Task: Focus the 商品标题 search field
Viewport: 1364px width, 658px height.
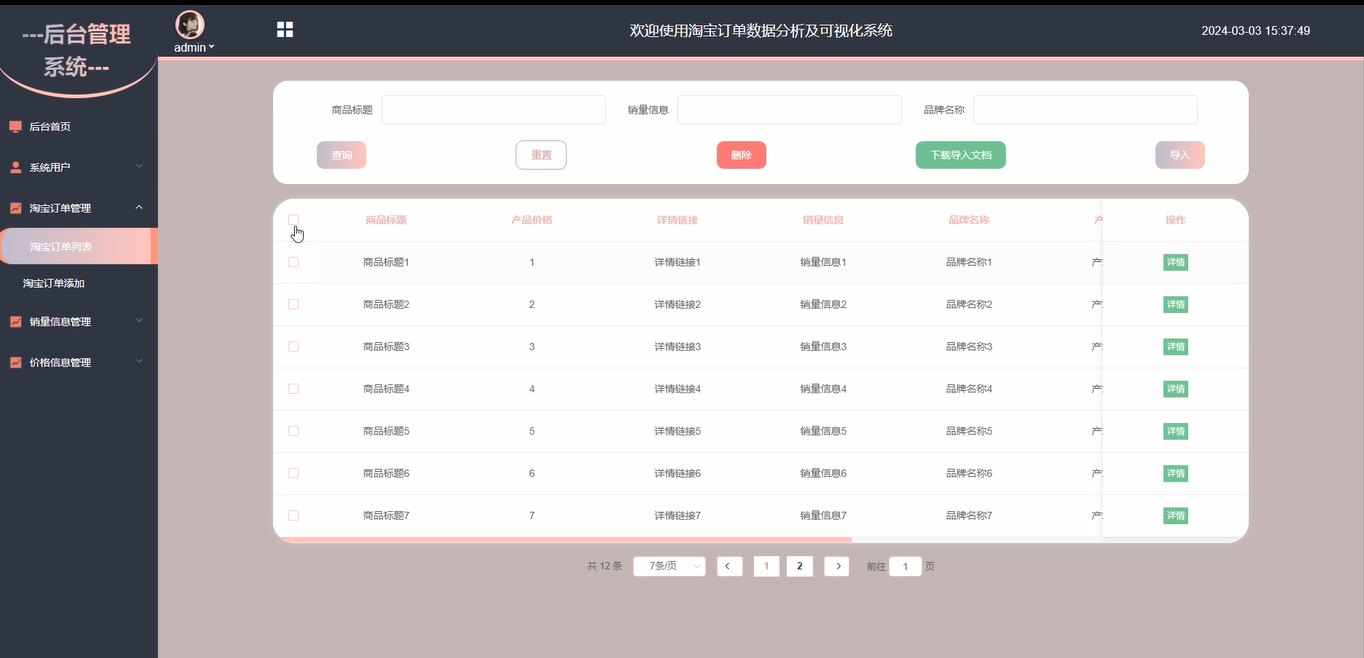Action: tap(494, 110)
